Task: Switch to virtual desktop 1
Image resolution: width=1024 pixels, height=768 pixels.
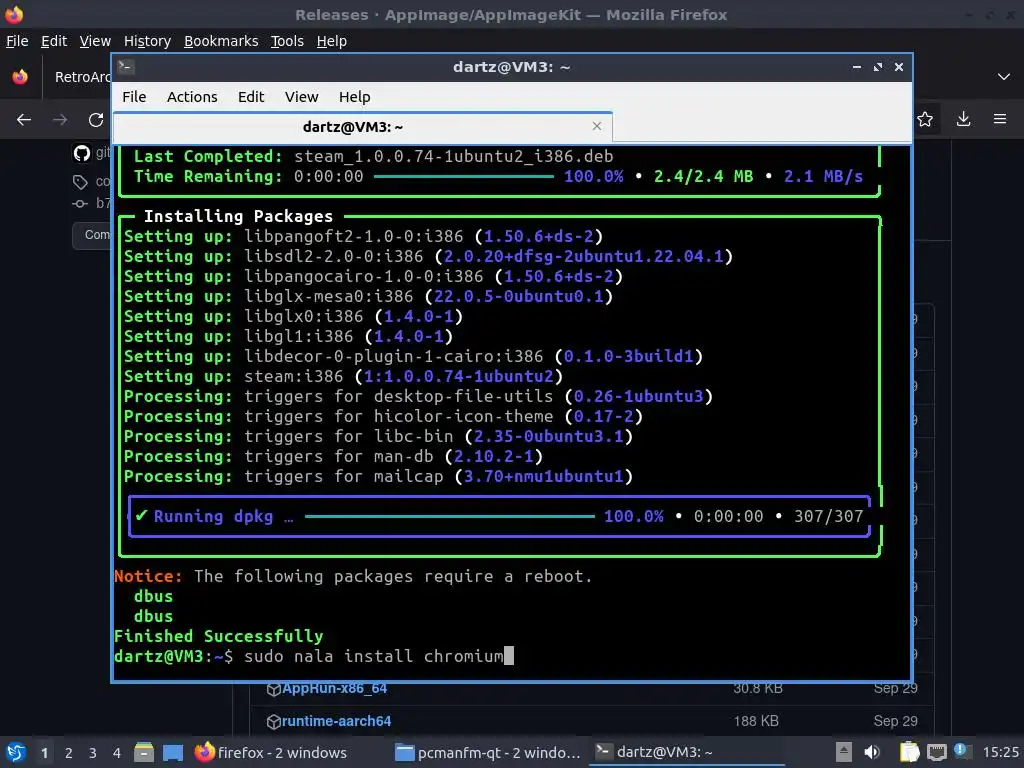Action: tap(44, 753)
